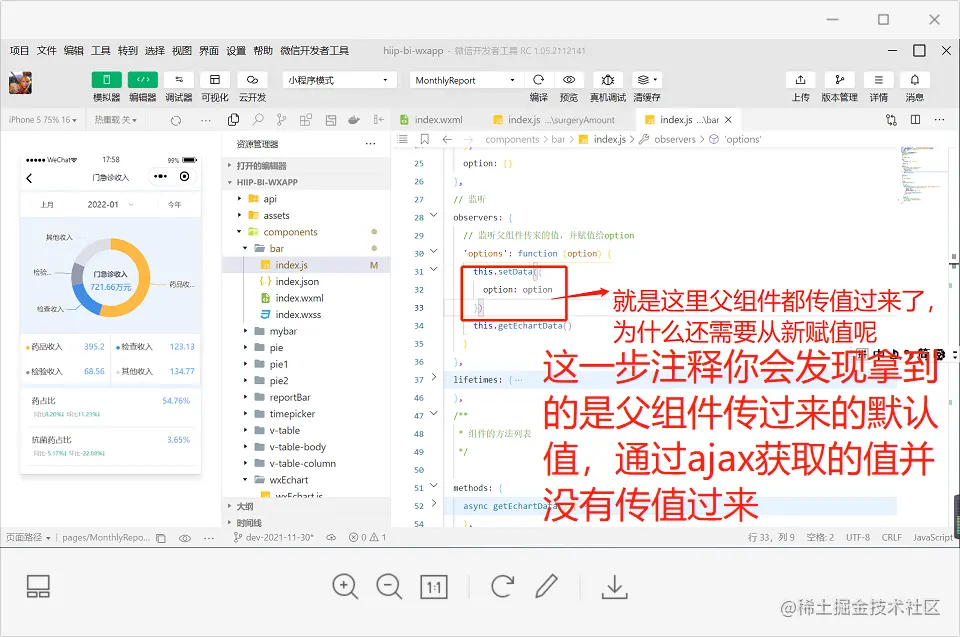The width and height of the screenshot is (960, 637).
Task: Expand the timepicker folder
Action: 245,413
